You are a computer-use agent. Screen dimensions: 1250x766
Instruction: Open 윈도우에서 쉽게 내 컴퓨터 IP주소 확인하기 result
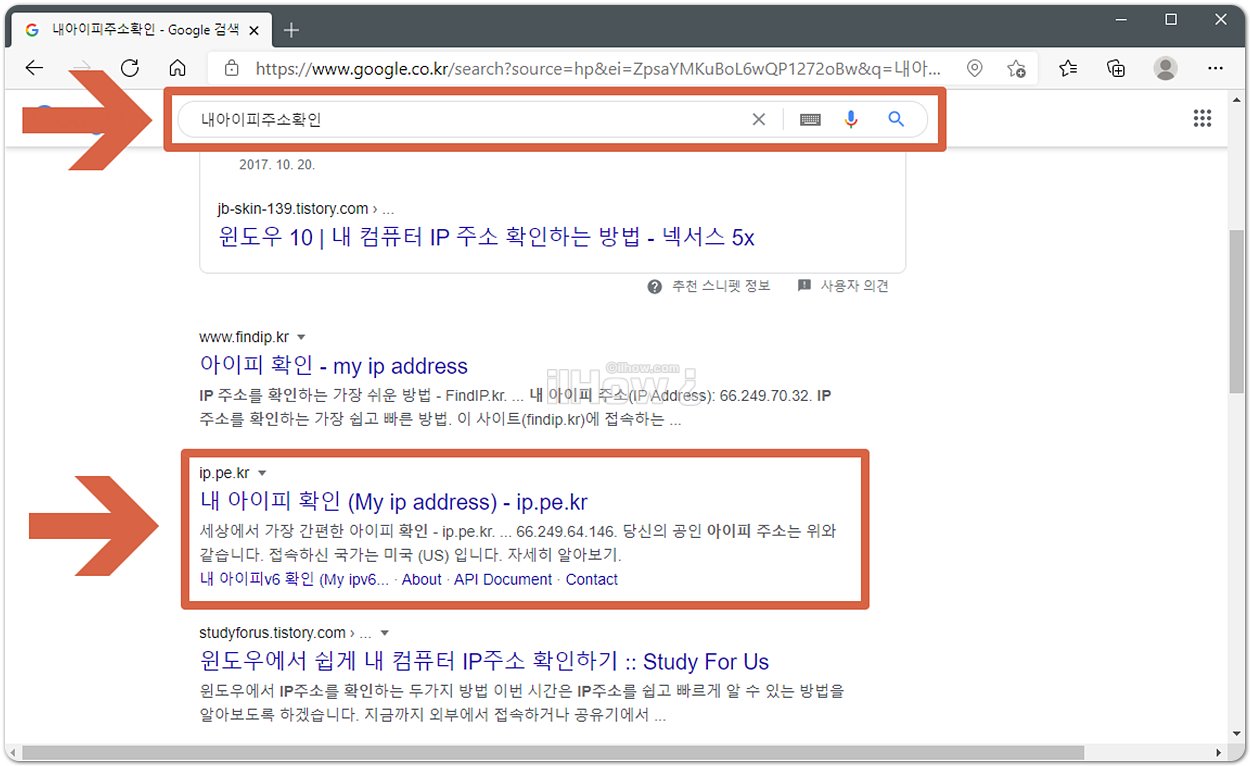[x=484, y=662]
